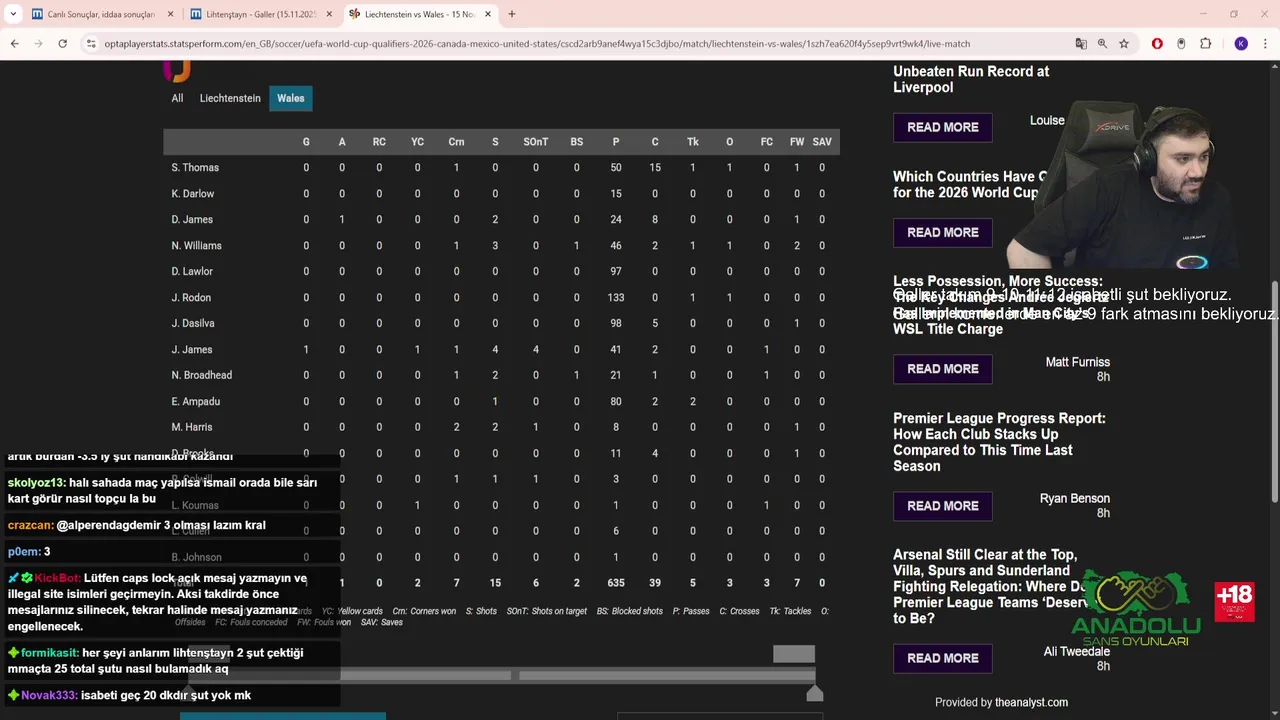
Task: Open the Chrome profile avatar K
Action: click(1241, 44)
